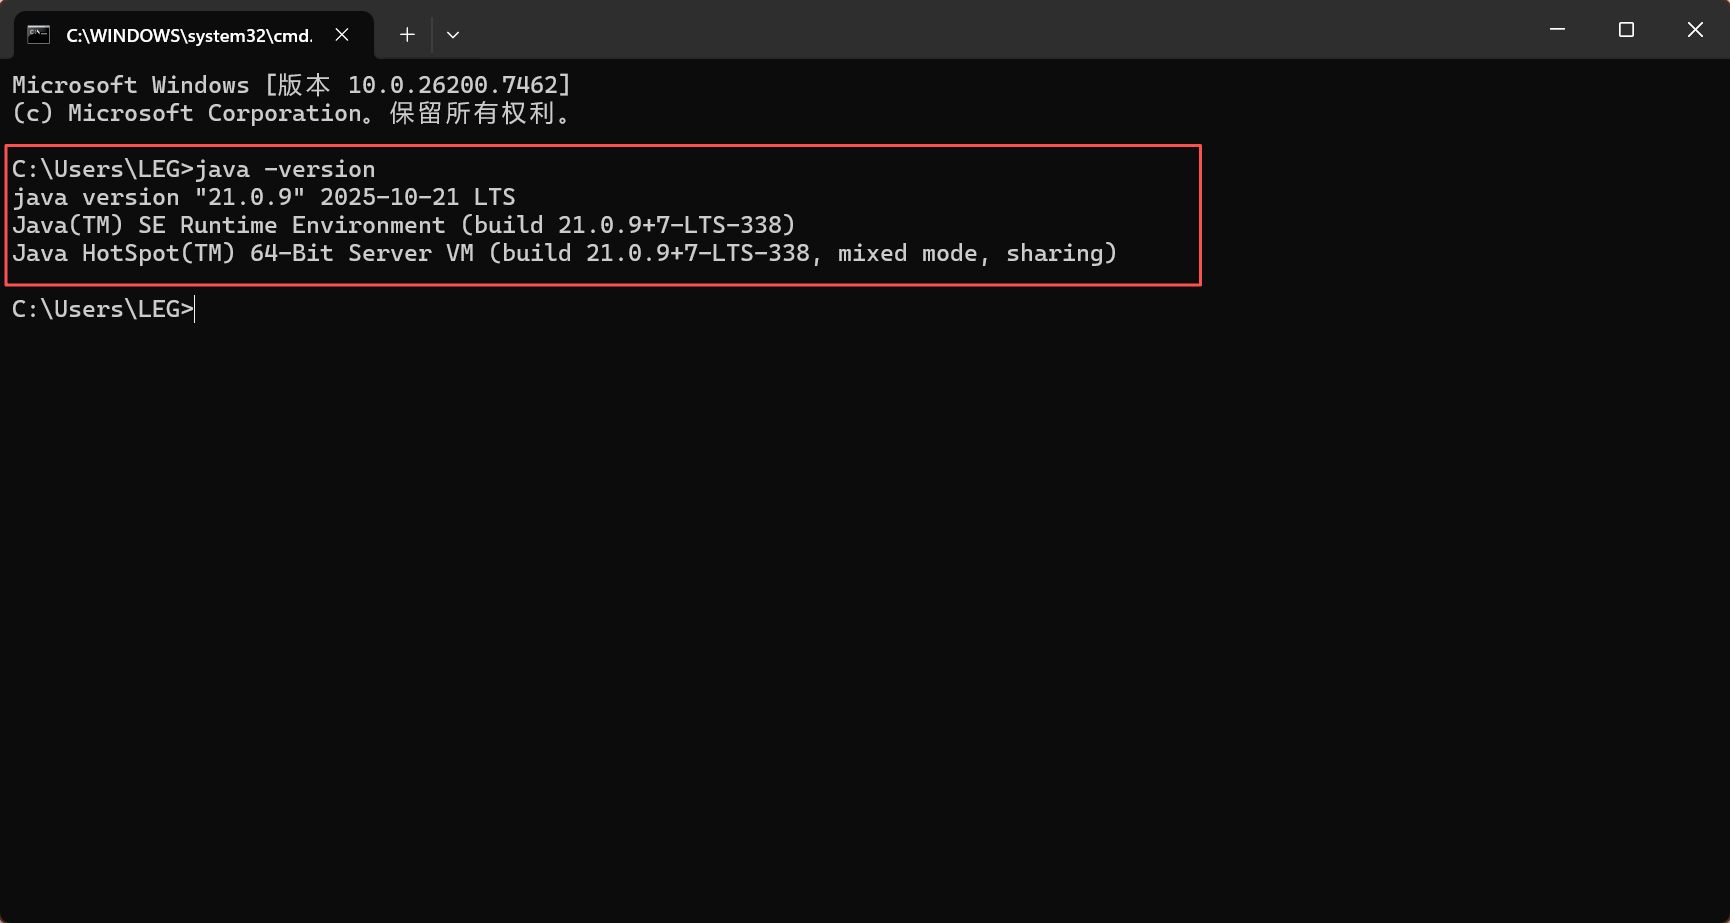Click the java version "21.0.9" output line
Screen dimensions: 1730x923
coord(264,196)
